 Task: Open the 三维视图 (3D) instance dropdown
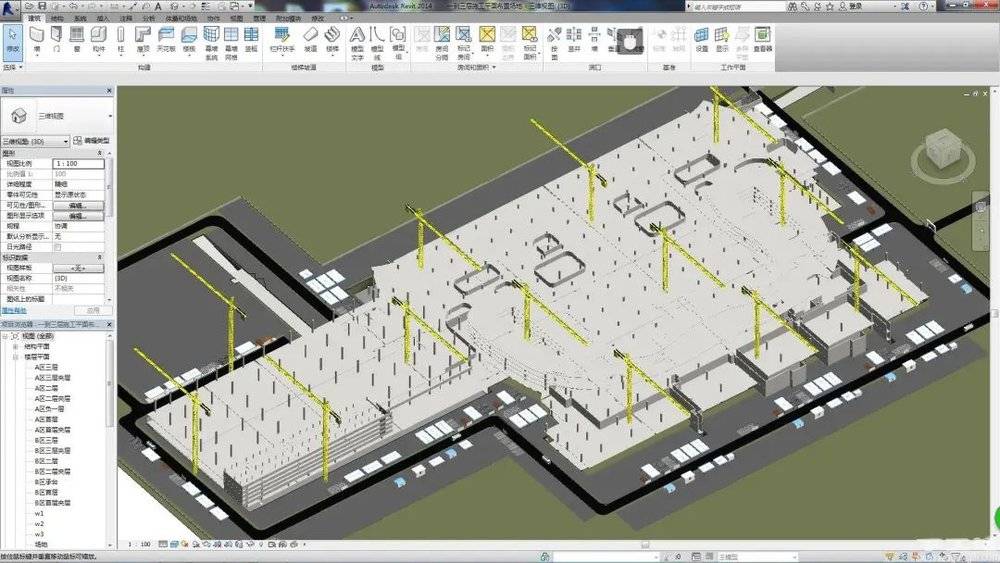pyautogui.click(x=35, y=141)
